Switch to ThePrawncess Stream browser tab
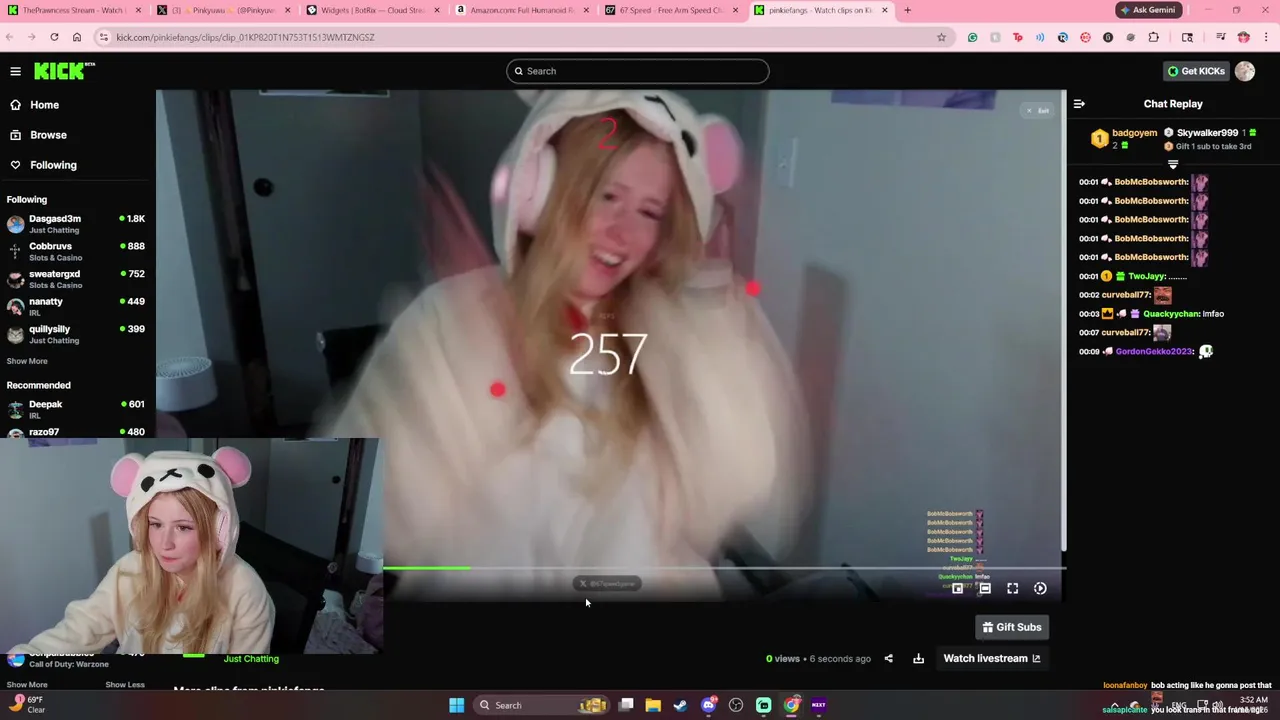 tap(73, 10)
